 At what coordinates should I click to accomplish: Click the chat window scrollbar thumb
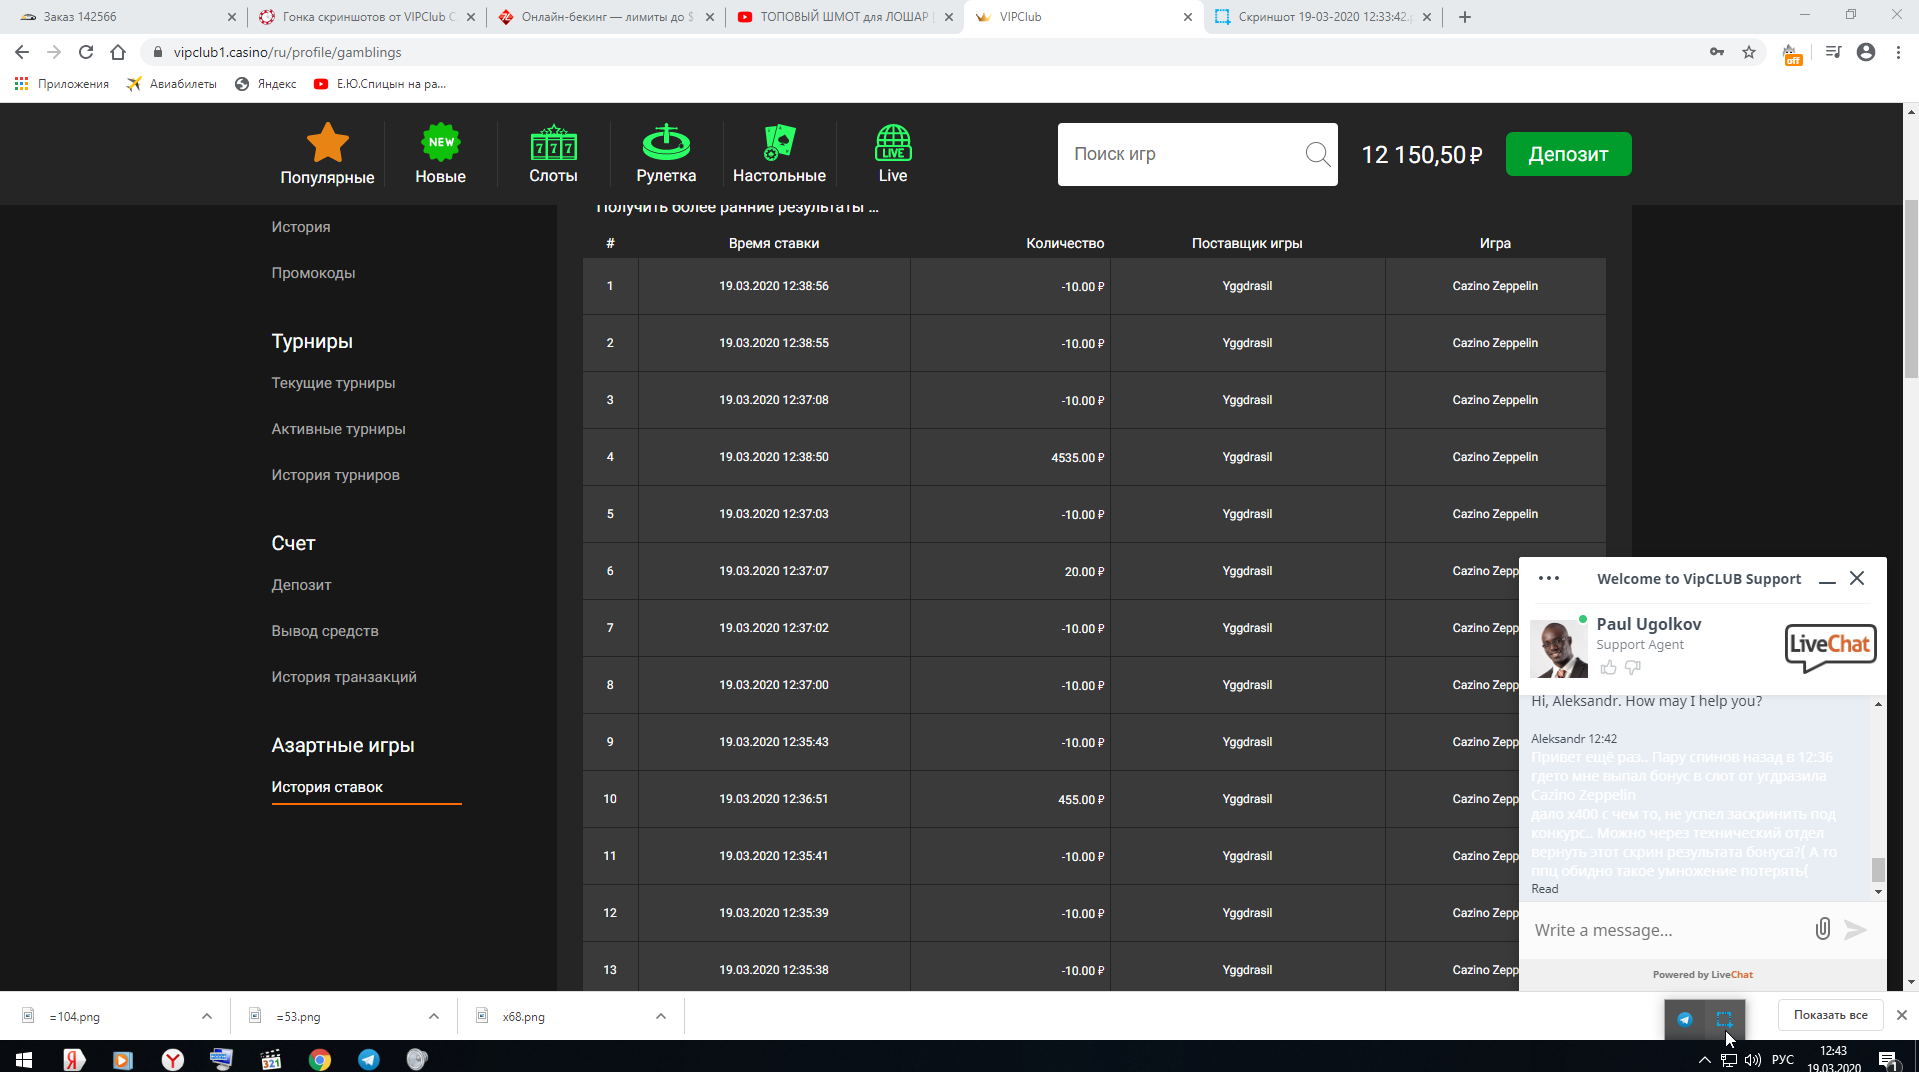pos(1878,869)
